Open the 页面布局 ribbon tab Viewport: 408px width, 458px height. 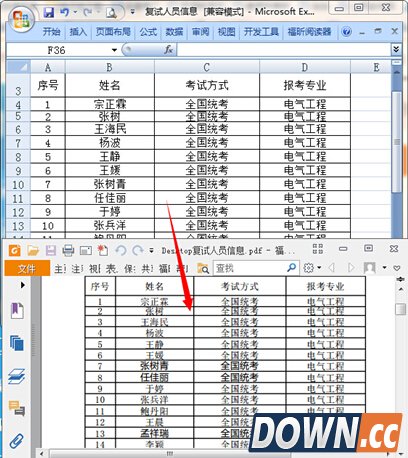(113, 32)
